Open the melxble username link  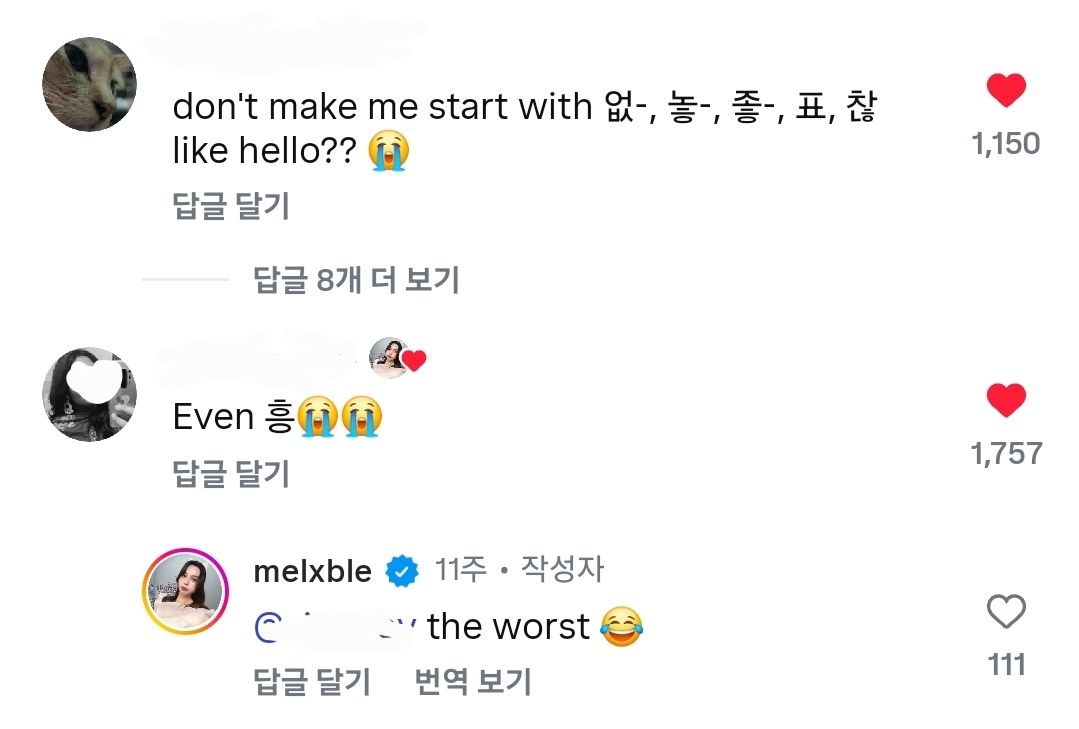tap(313, 571)
